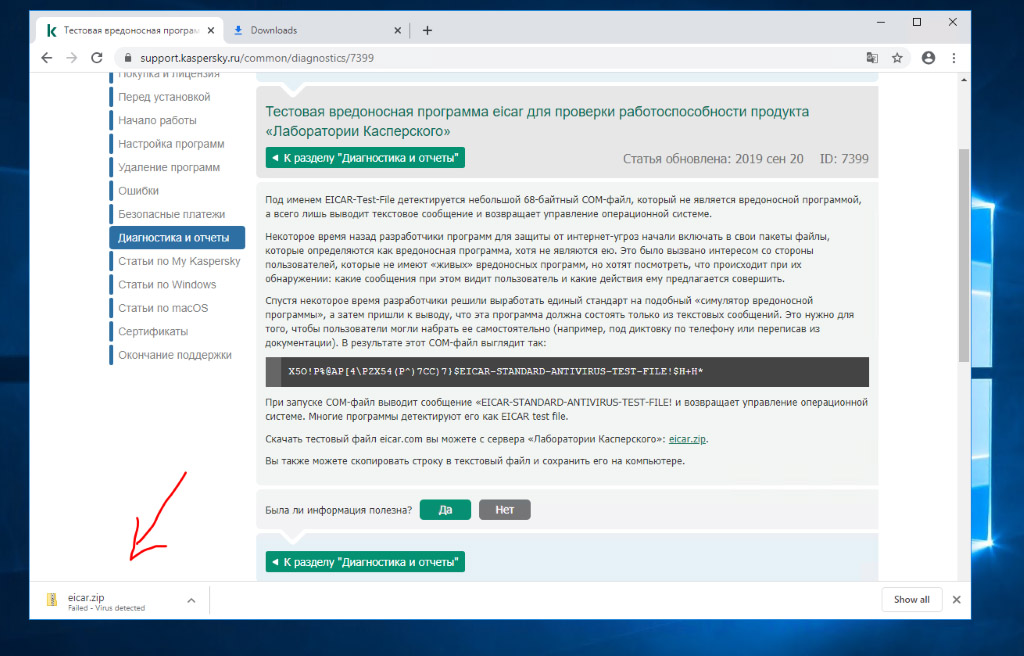Click the bottom 'К разделу Диагностика и отчеты' button
The width and height of the screenshot is (1024, 656).
click(365, 562)
